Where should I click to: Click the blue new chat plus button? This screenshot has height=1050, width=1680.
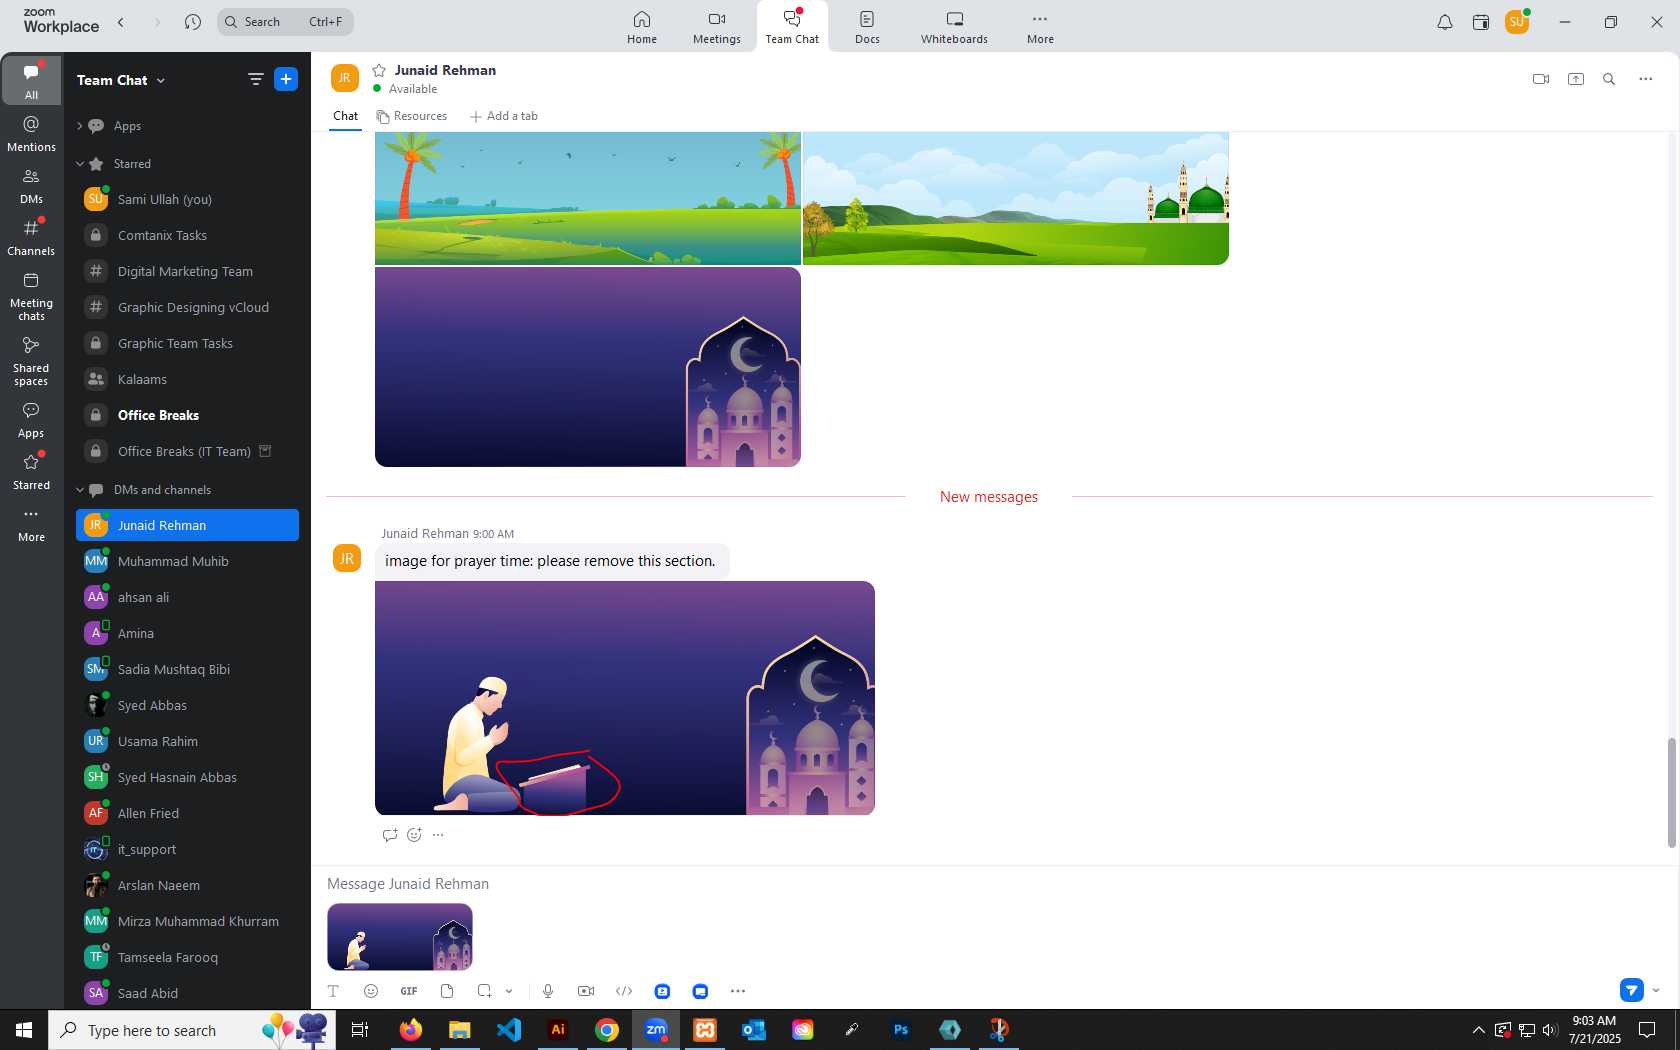point(286,79)
